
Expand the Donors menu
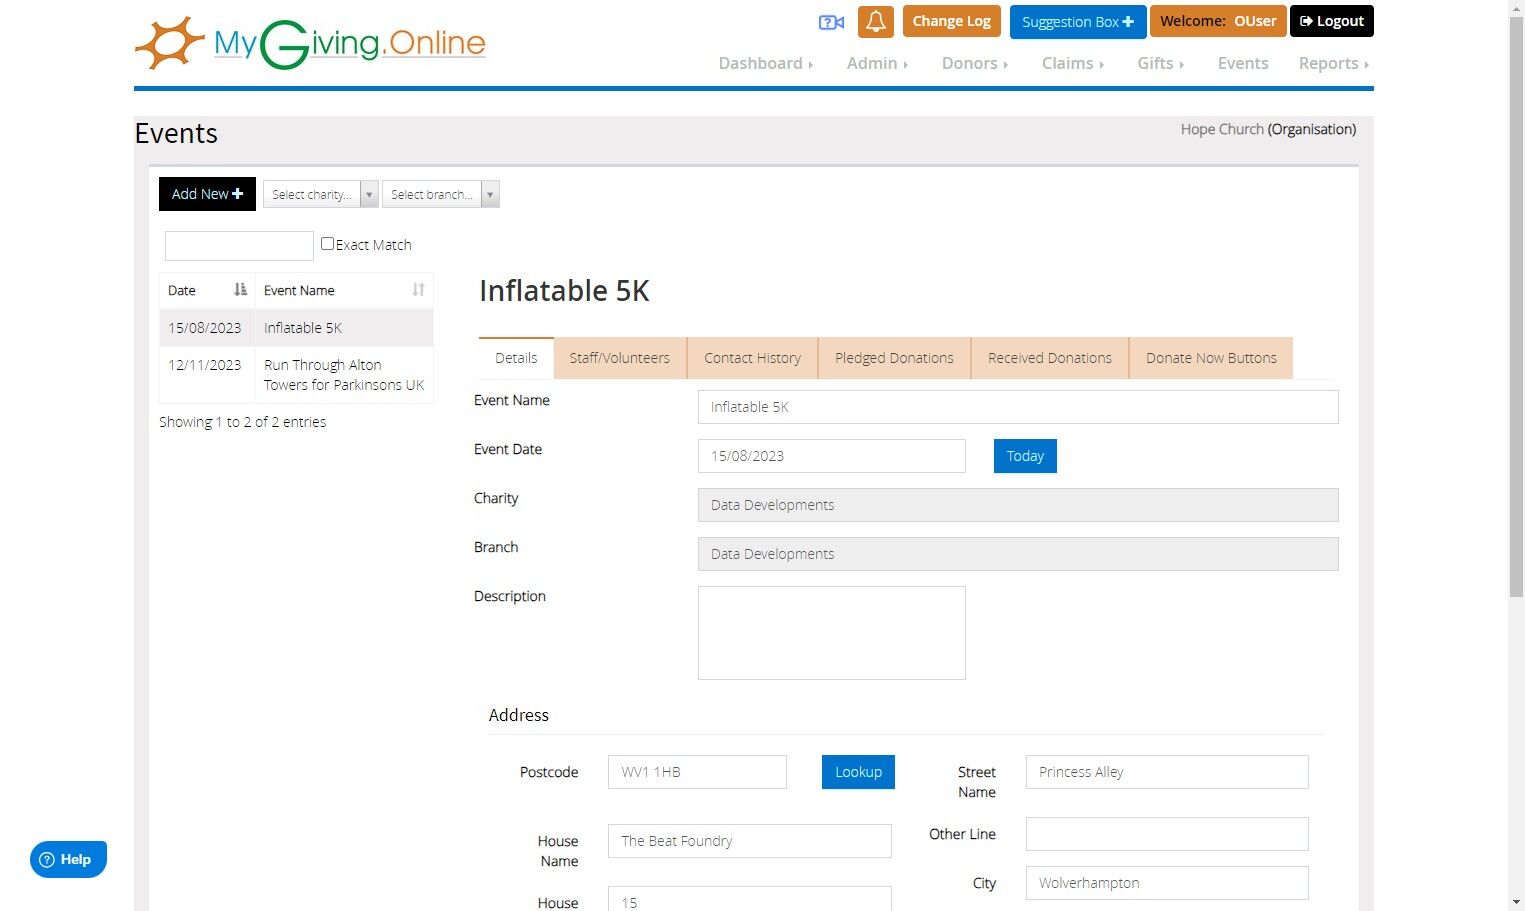[x=974, y=63]
